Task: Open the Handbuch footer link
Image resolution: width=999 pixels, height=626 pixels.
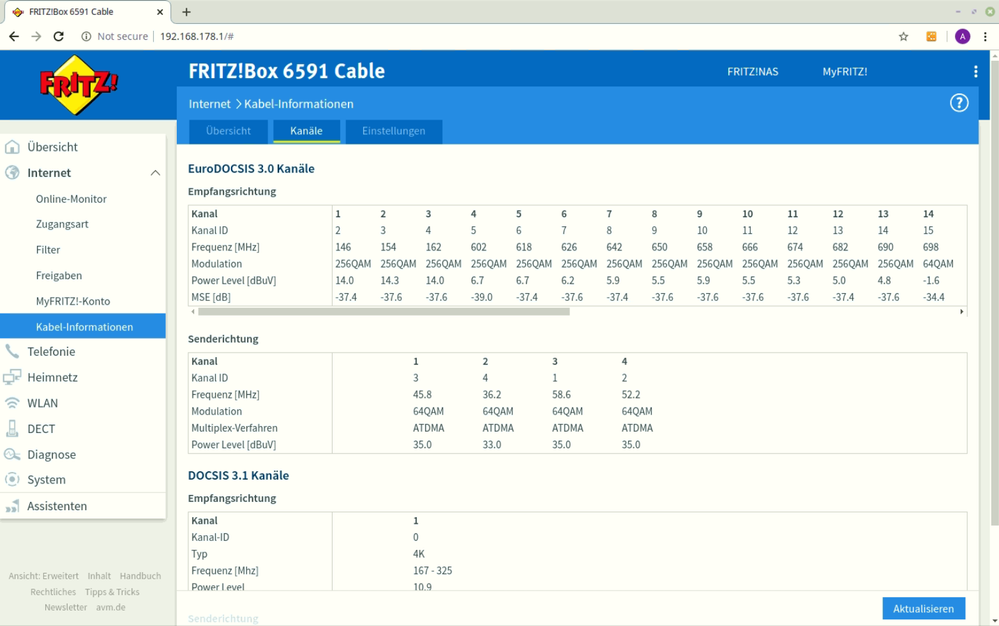Action: (x=140, y=576)
